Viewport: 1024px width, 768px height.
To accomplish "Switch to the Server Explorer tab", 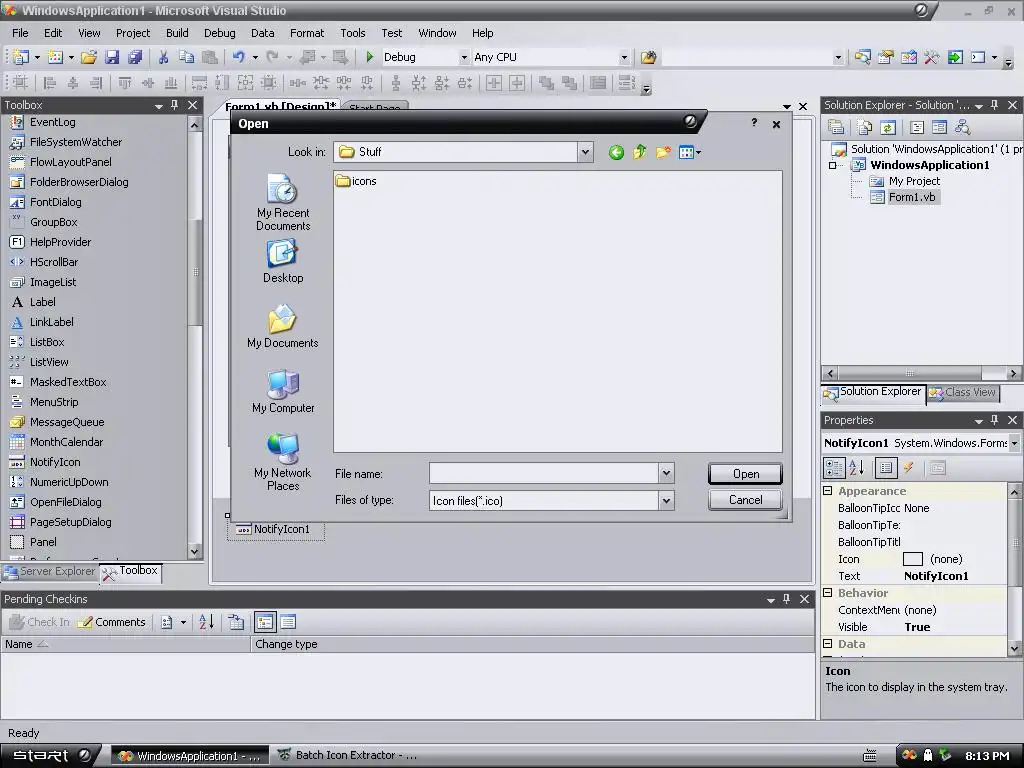I will coord(50,571).
